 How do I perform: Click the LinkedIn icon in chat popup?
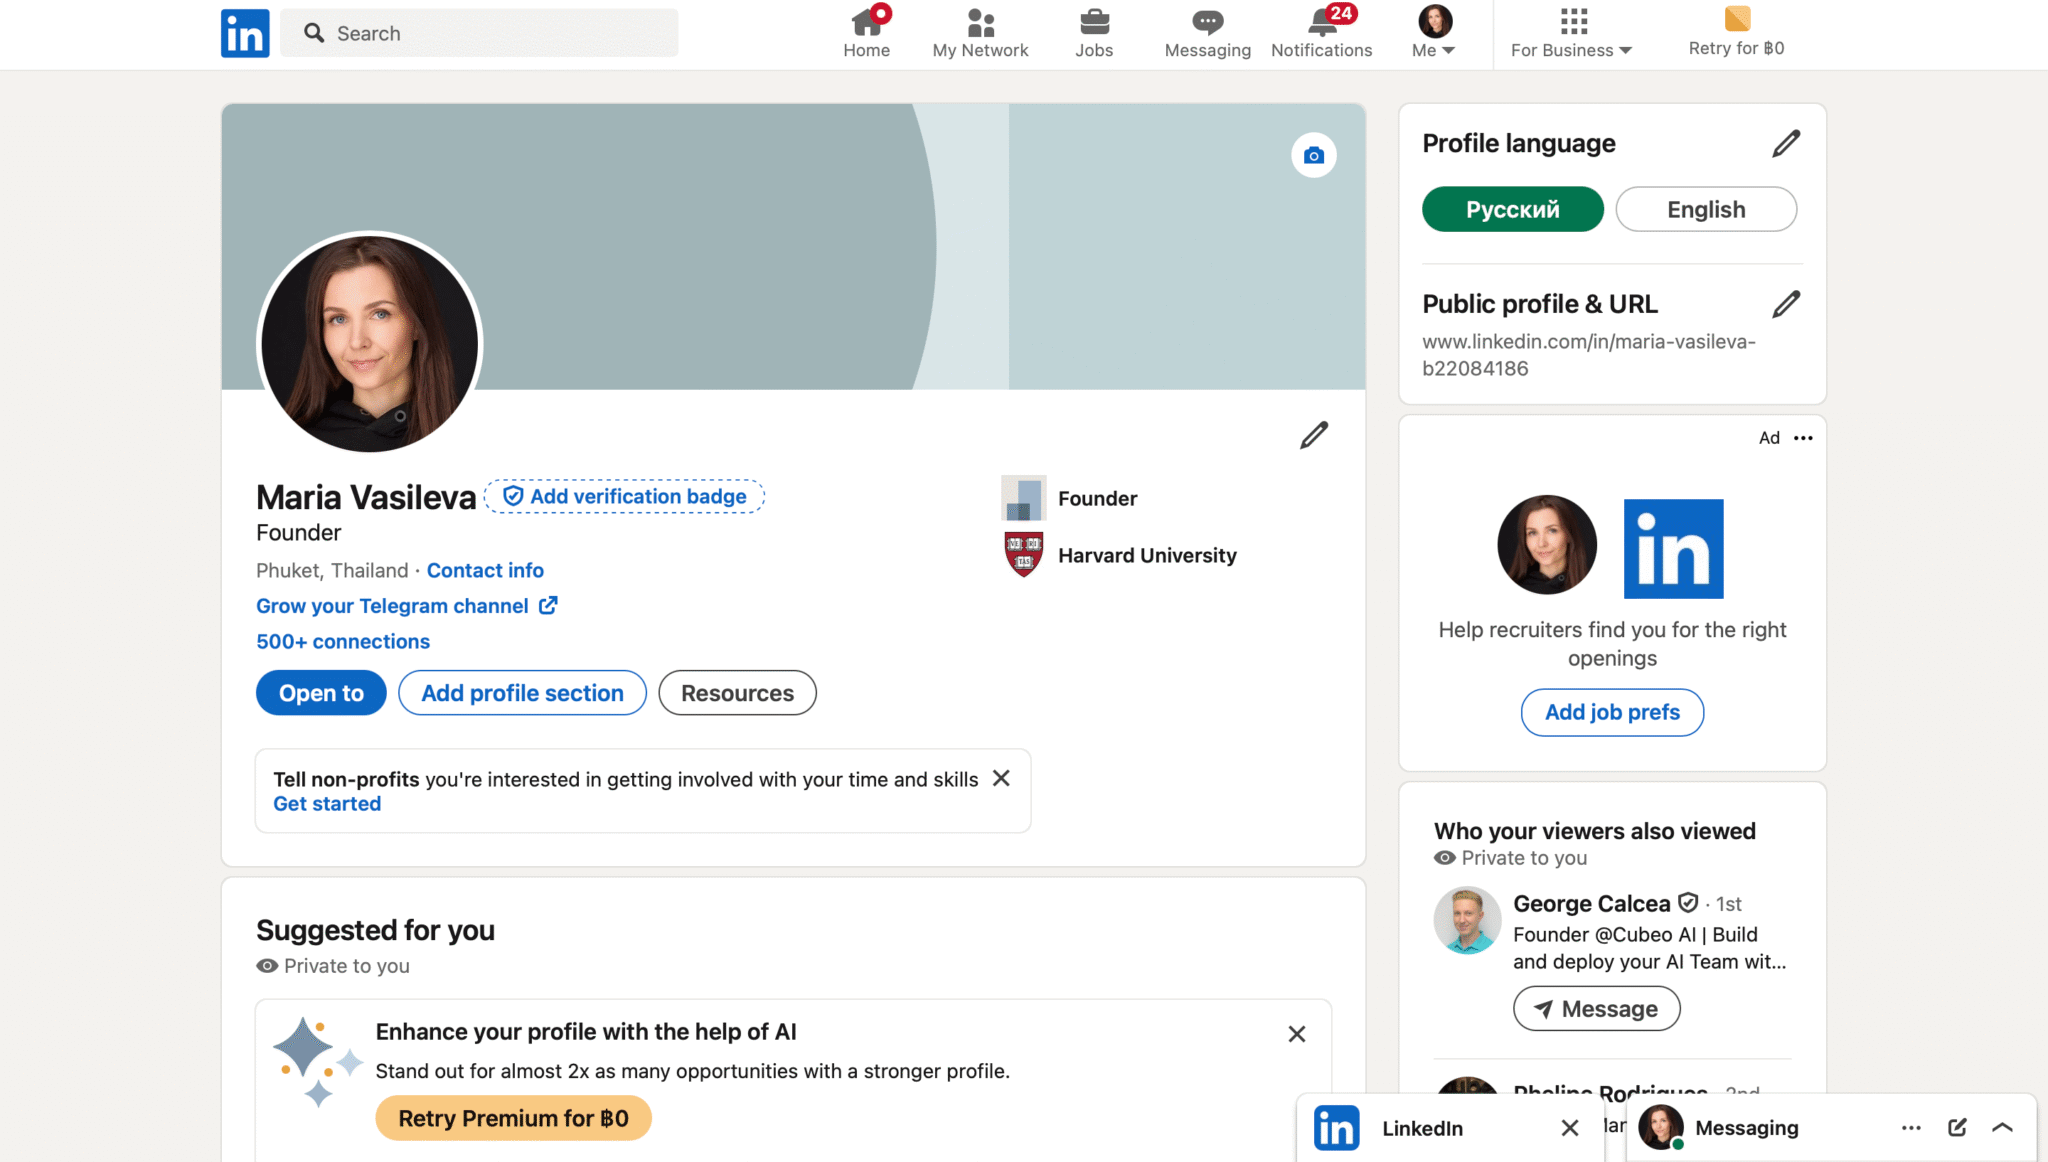coord(1336,1128)
